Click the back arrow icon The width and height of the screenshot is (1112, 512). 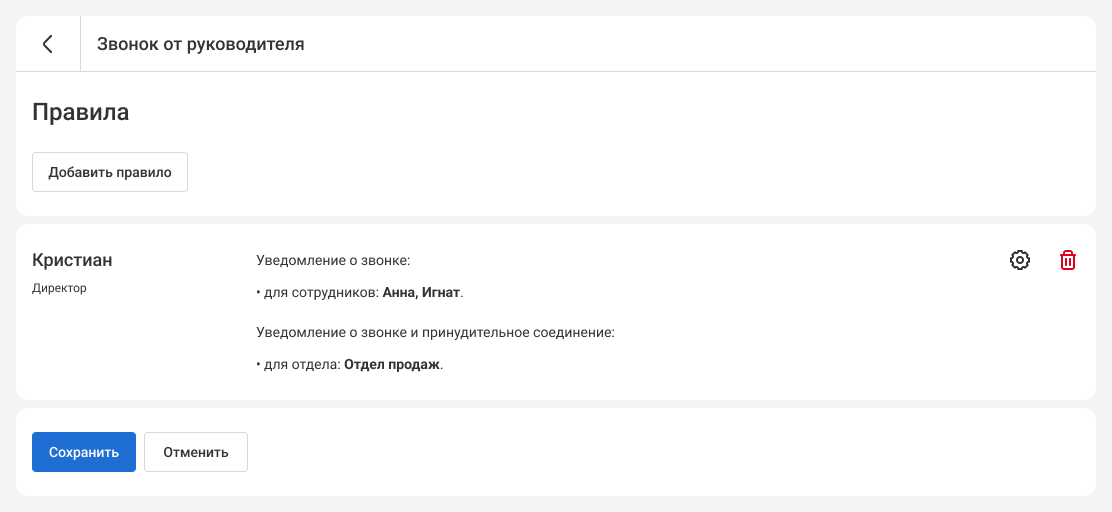(48, 44)
